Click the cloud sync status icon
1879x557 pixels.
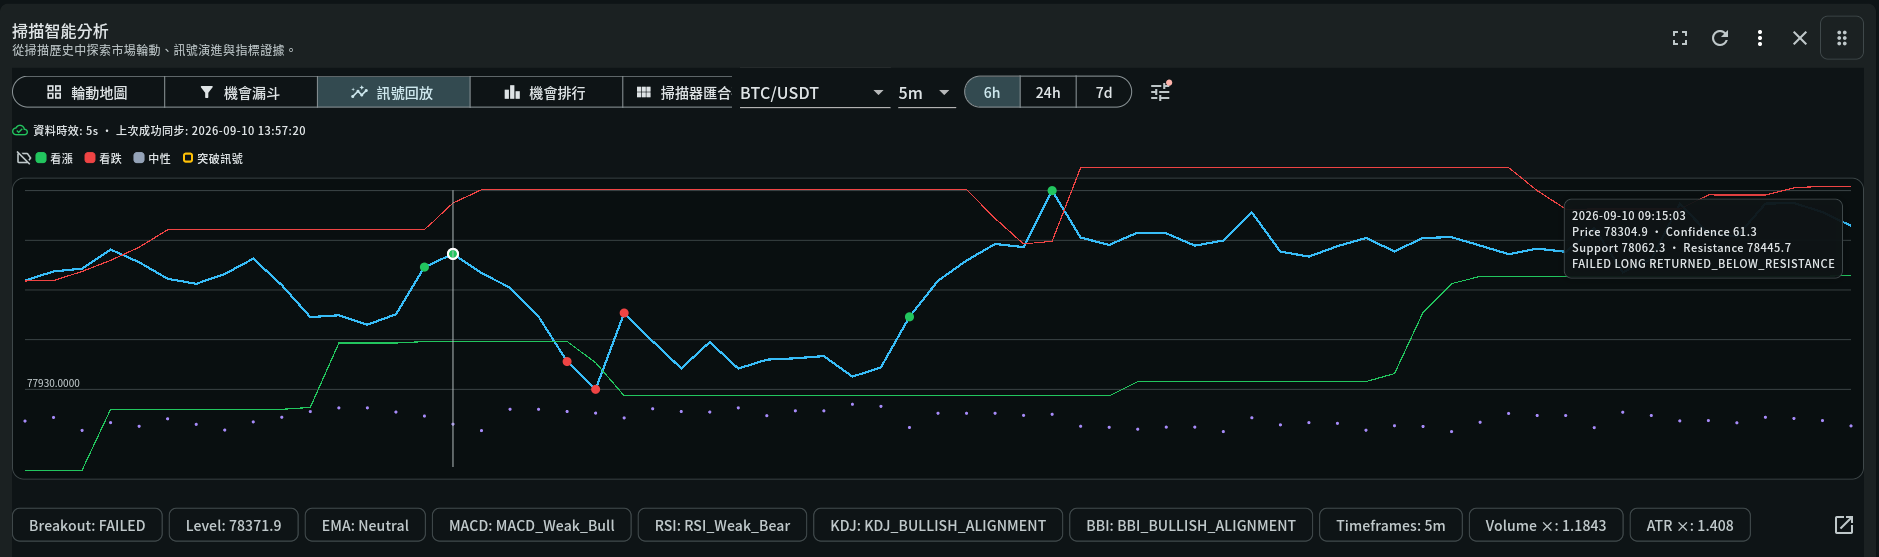click(x=20, y=131)
